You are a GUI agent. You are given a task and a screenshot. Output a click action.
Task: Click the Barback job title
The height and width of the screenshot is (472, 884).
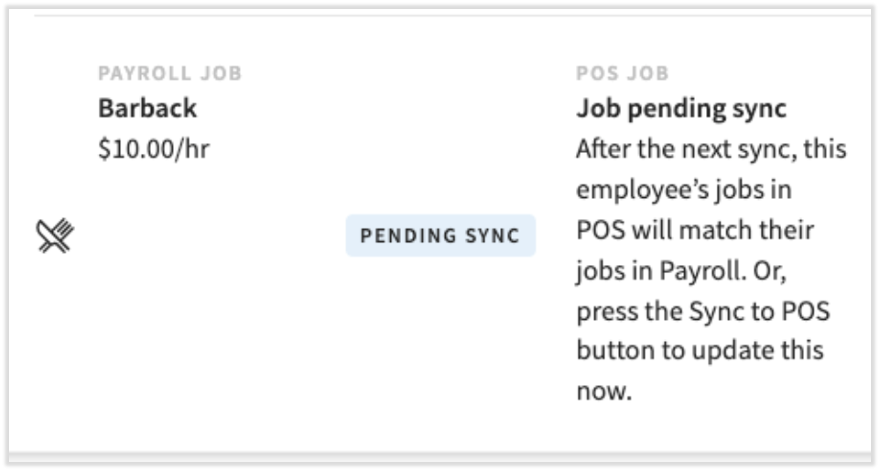(x=147, y=108)
